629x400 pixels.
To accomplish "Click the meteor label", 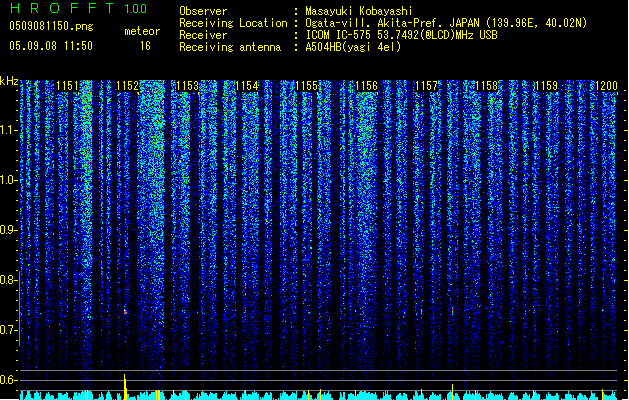I will 142,31.
